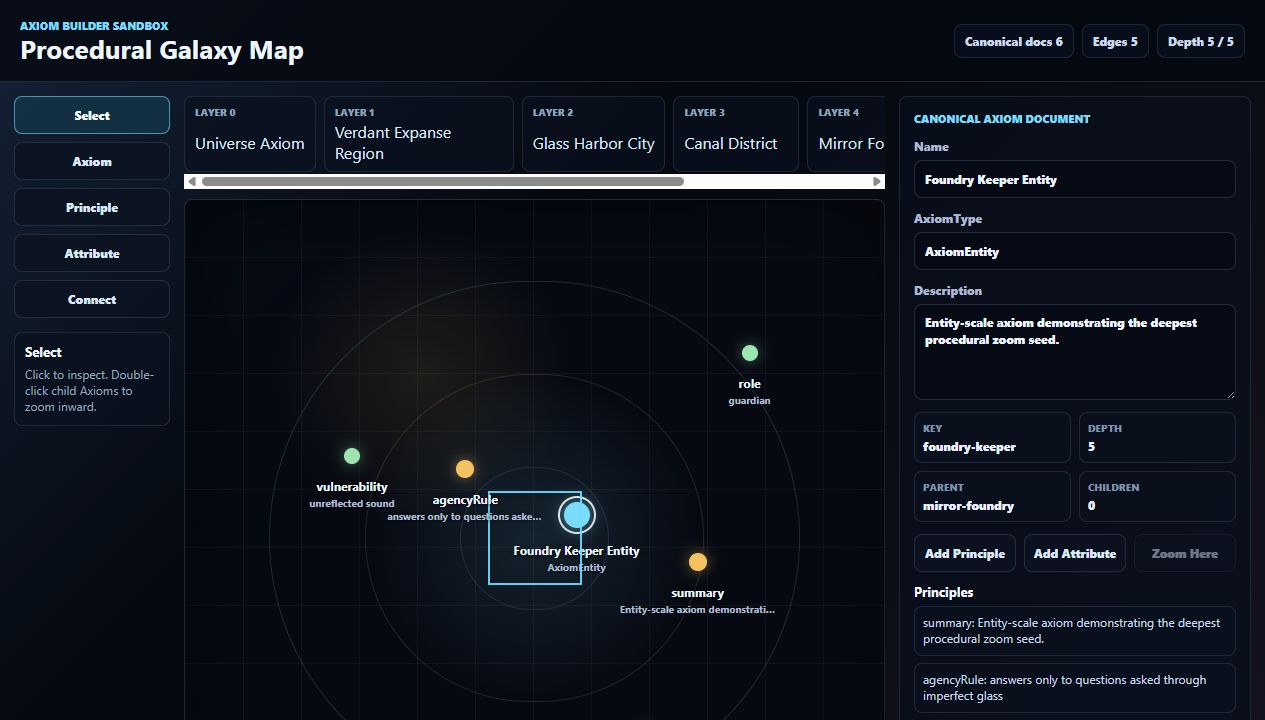Select the green role attribute node
The width and height of the screenshot is (1265, 720).
point(750,353)
